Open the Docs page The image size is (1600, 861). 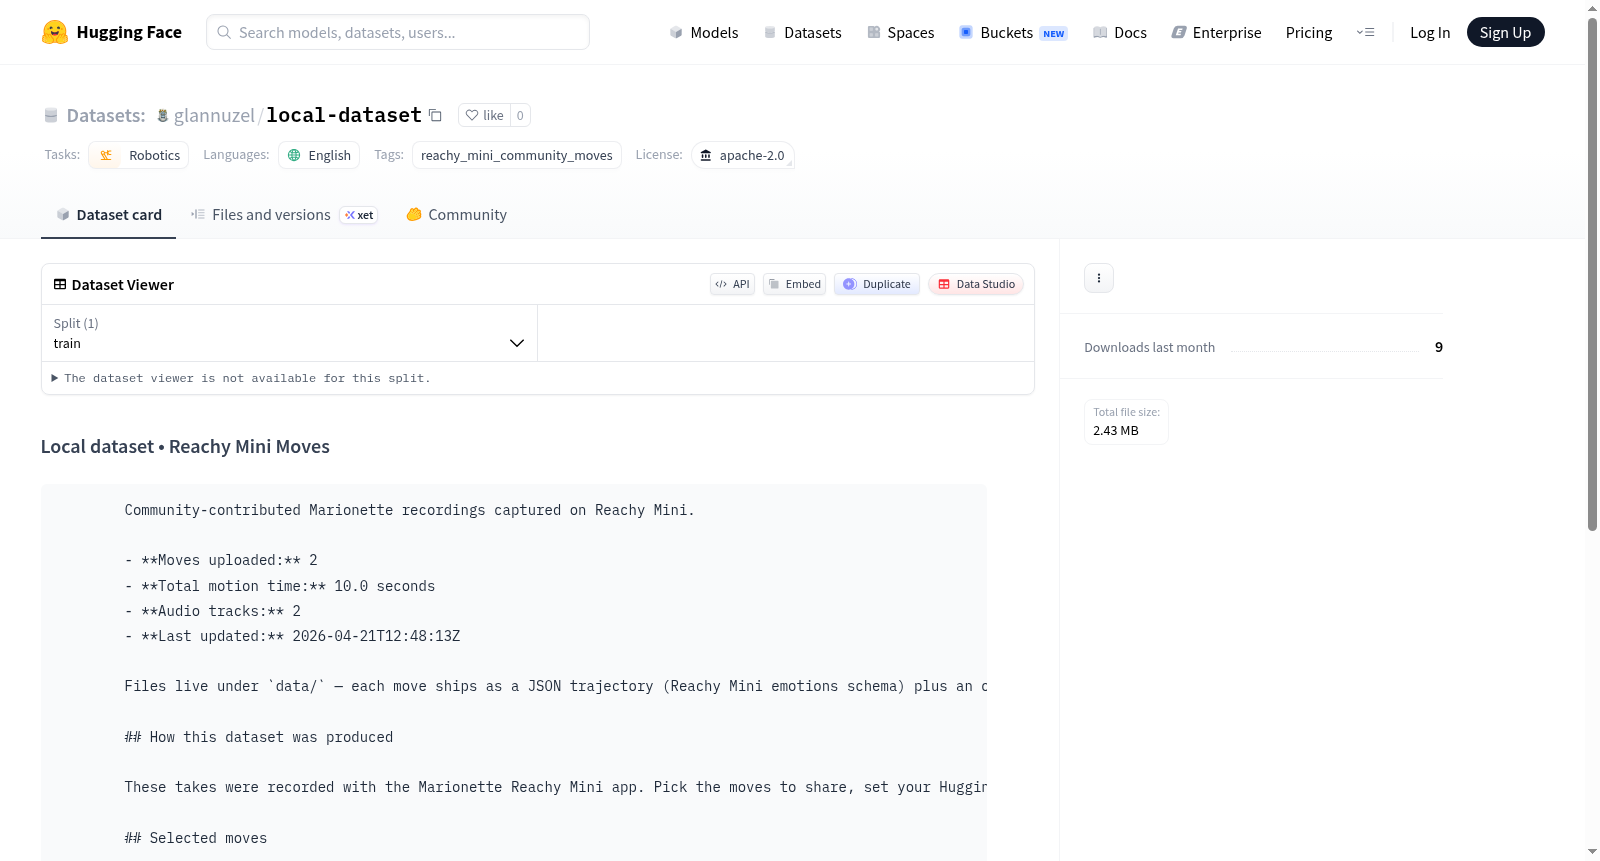pos(1119,32)
